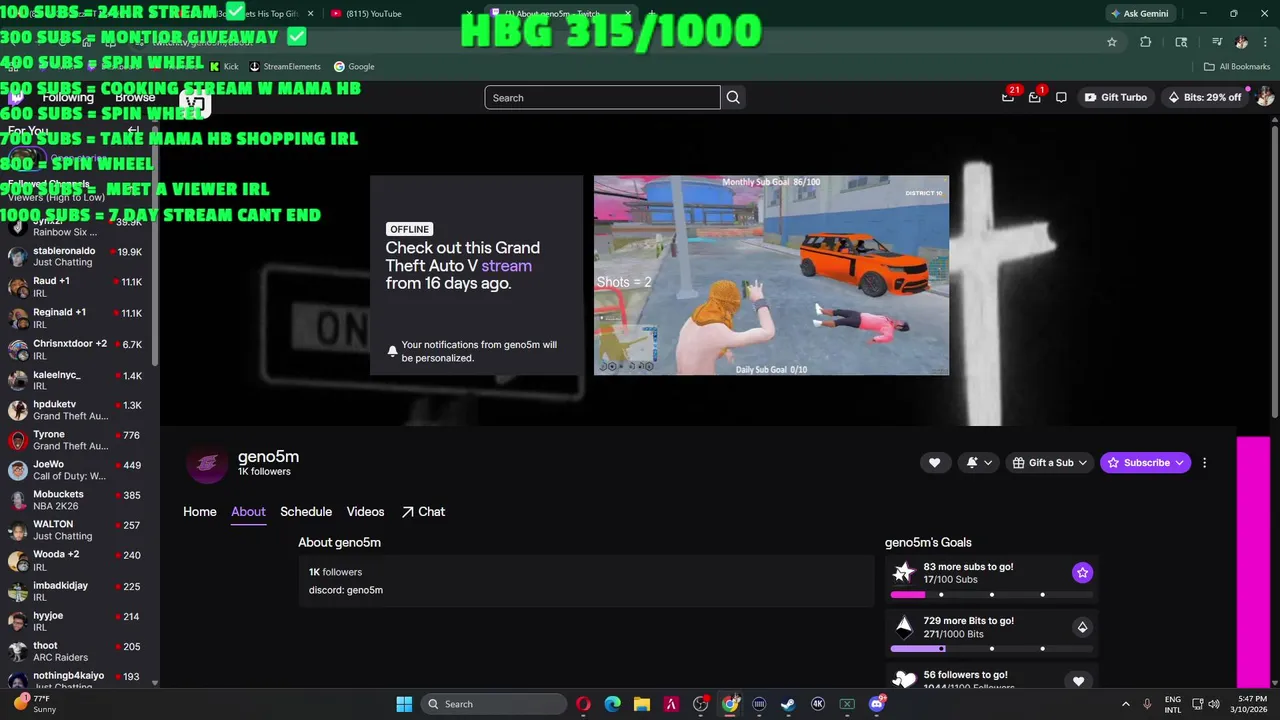Viewport: 1280px width, 720px height.
Task: Click the subs goal progress bar
Action: (x=991, y=595)
